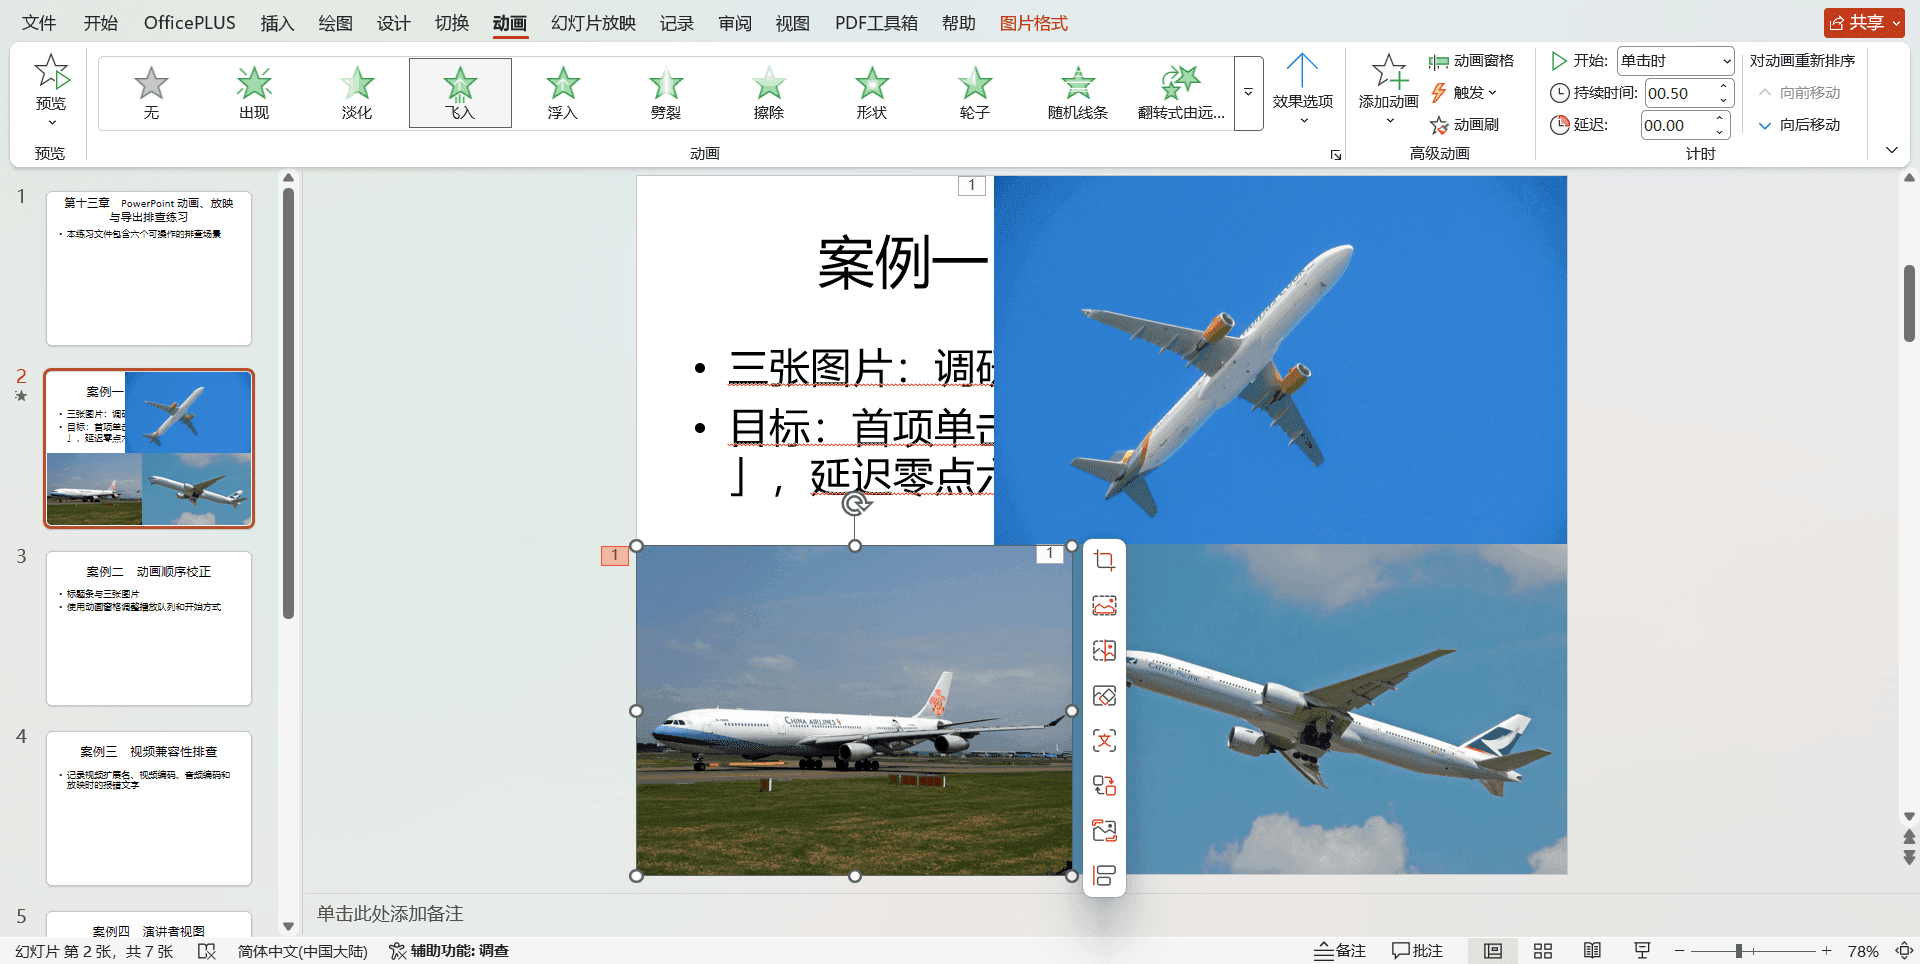
Task: Select slide 3 thumbnail 案例二 动画顺序校正
Action: [x=149, y=628]
